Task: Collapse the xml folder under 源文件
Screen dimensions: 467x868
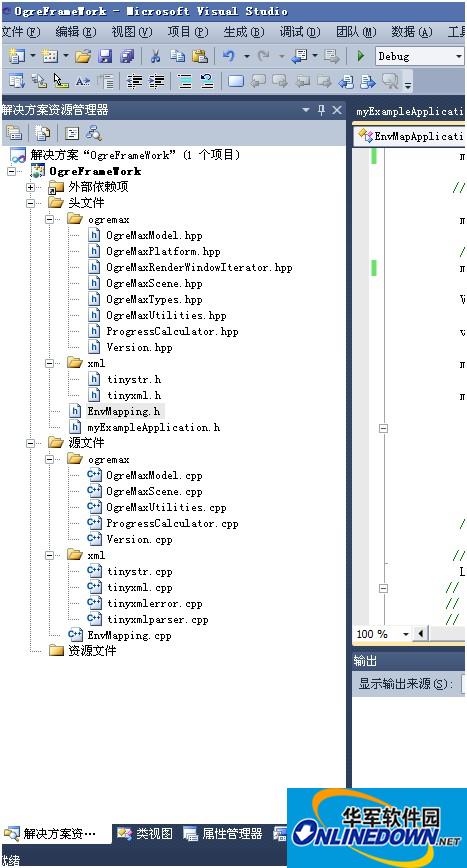Action: click(50, 555)
